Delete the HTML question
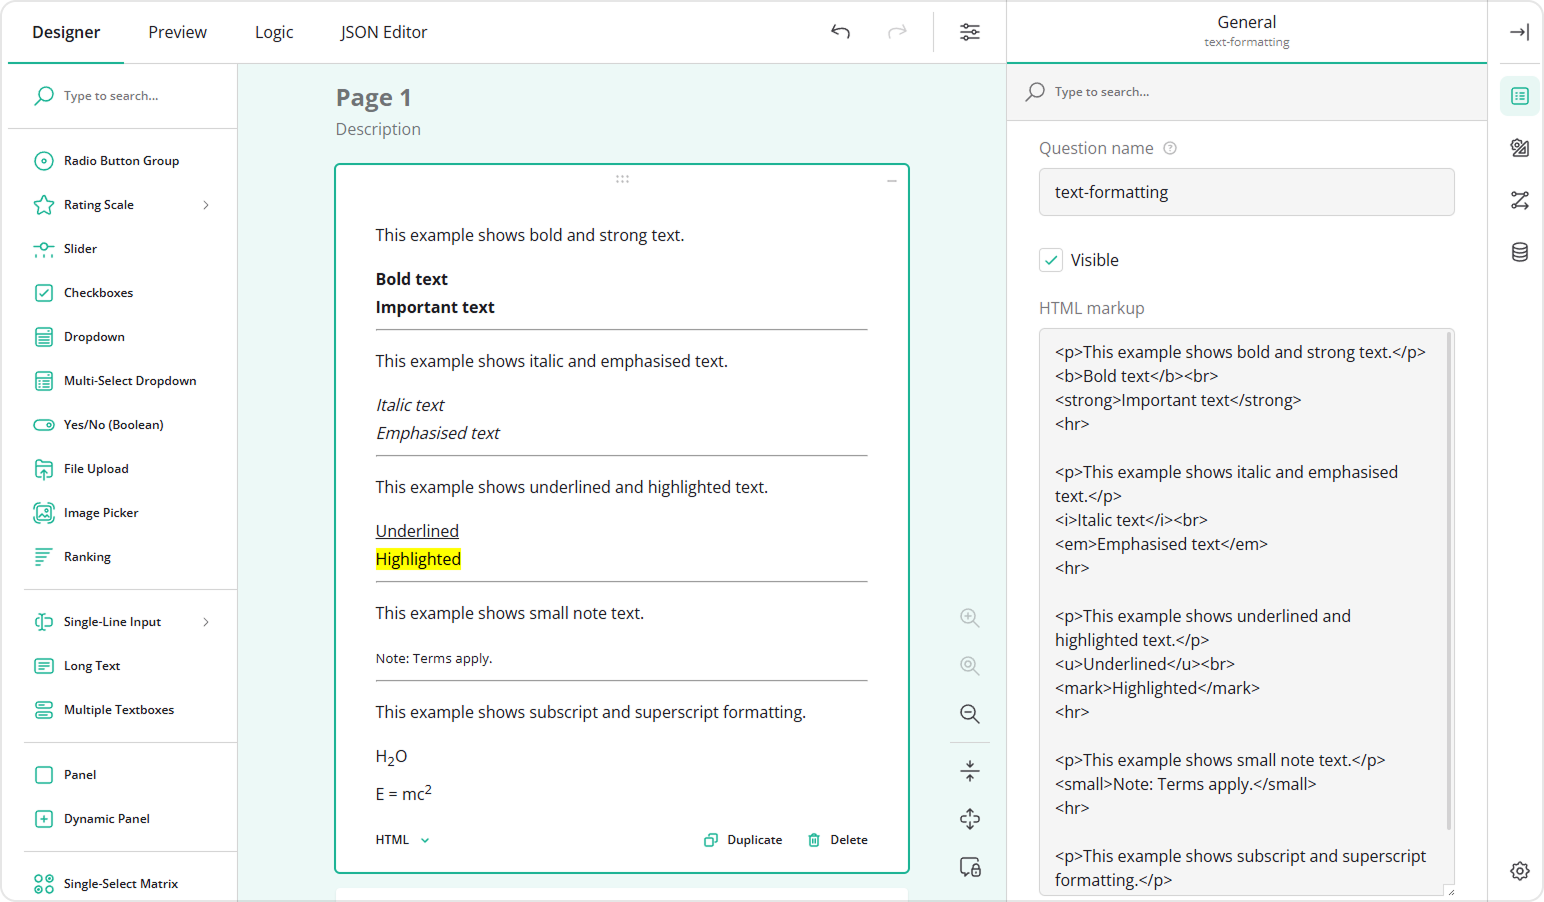Screen dimensions: 1544x902 (837, 839)
